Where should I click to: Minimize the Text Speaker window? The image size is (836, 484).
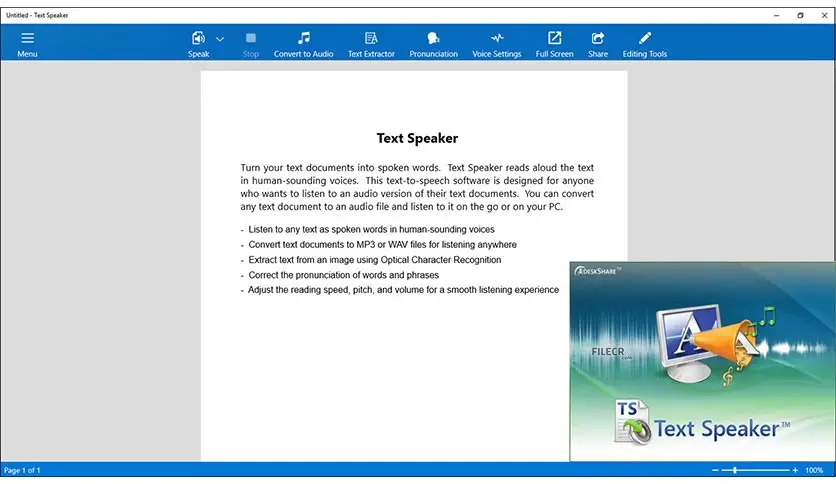pyautogui.click(x=776, y=15)
